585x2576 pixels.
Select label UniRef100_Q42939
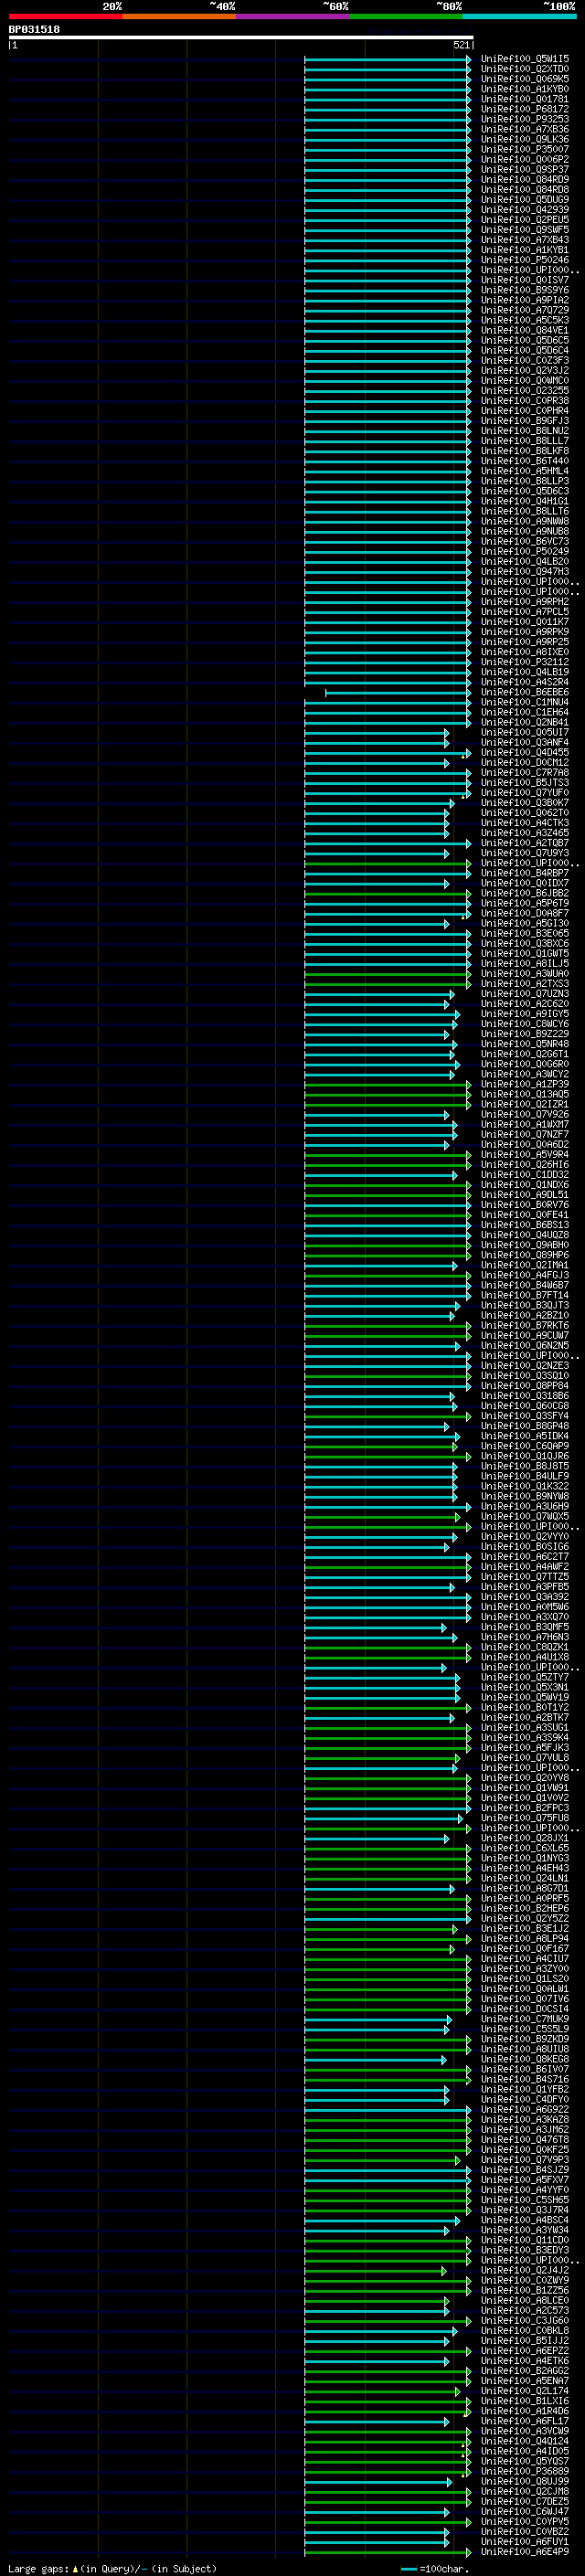point(525,210)
